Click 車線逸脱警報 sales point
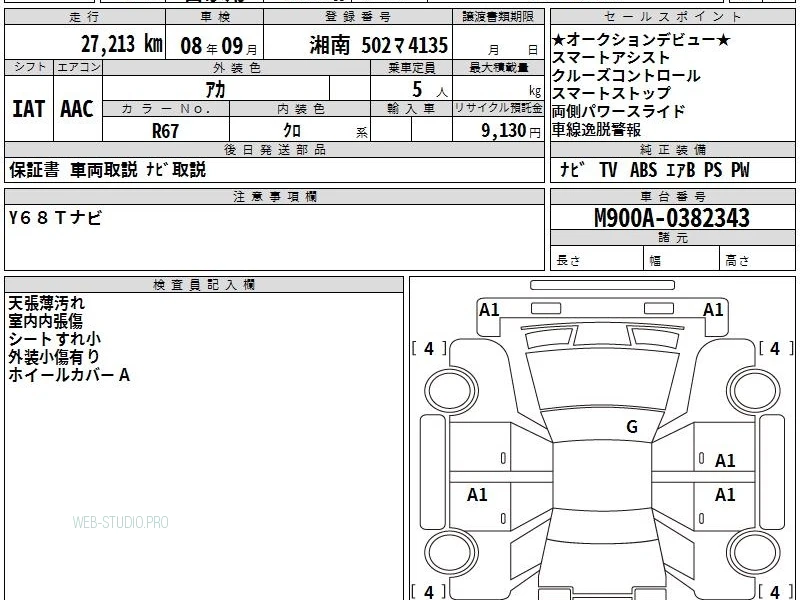The height and width of the screenshot is (600, 800). [x=596, y=130]
